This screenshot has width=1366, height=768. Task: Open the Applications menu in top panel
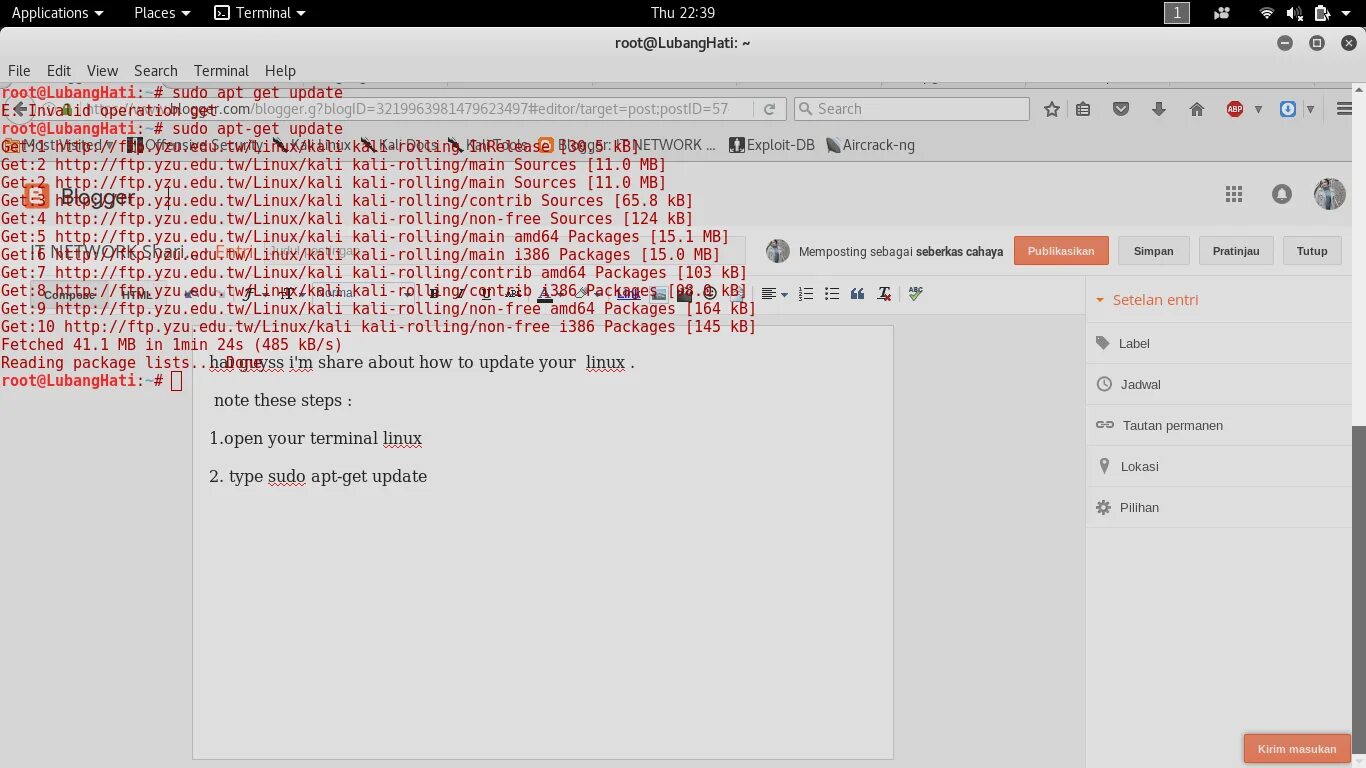tap(57, 13)
